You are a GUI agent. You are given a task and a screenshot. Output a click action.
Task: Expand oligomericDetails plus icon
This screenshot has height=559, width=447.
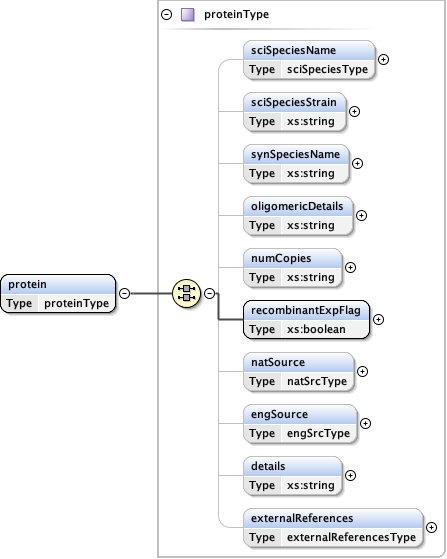click(x=361, y=216)
